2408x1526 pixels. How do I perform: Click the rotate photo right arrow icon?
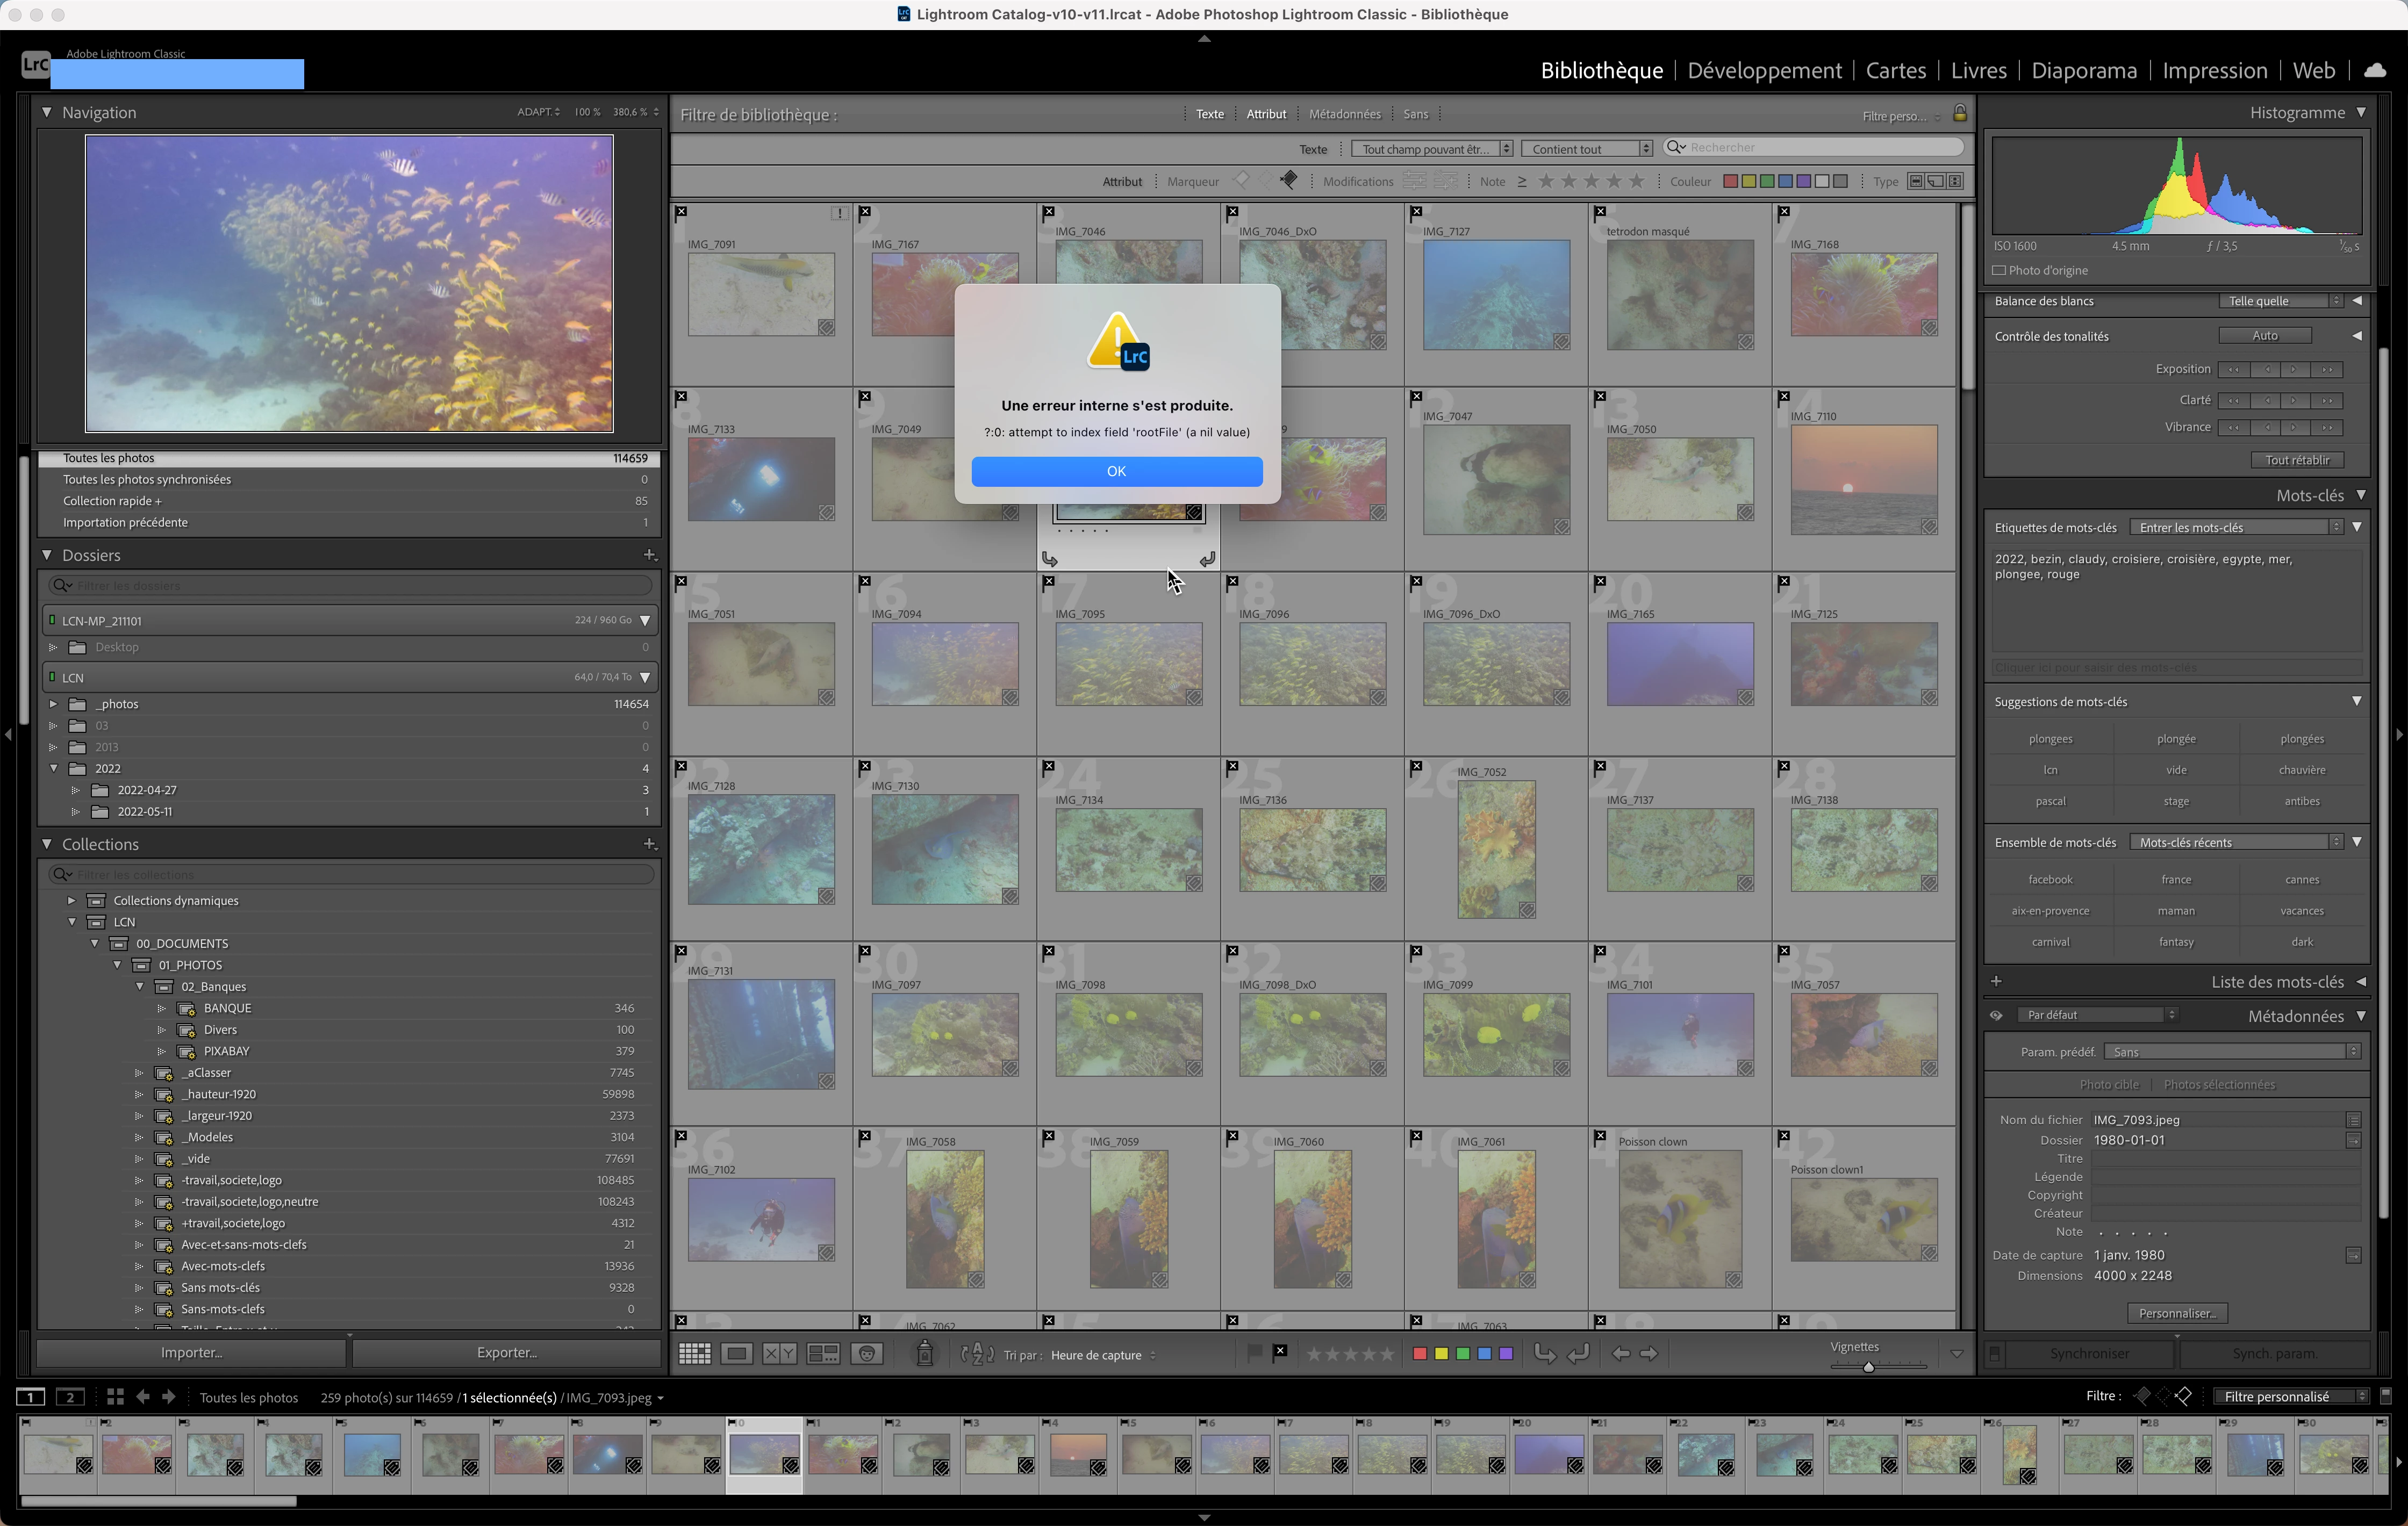tap(1578, 1354)
